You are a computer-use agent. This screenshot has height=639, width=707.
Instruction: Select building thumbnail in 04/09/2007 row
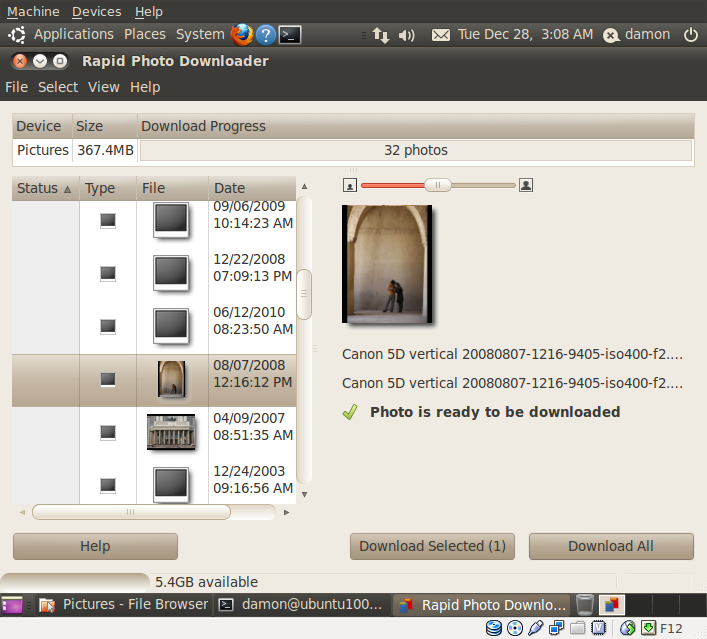(171, 432)
